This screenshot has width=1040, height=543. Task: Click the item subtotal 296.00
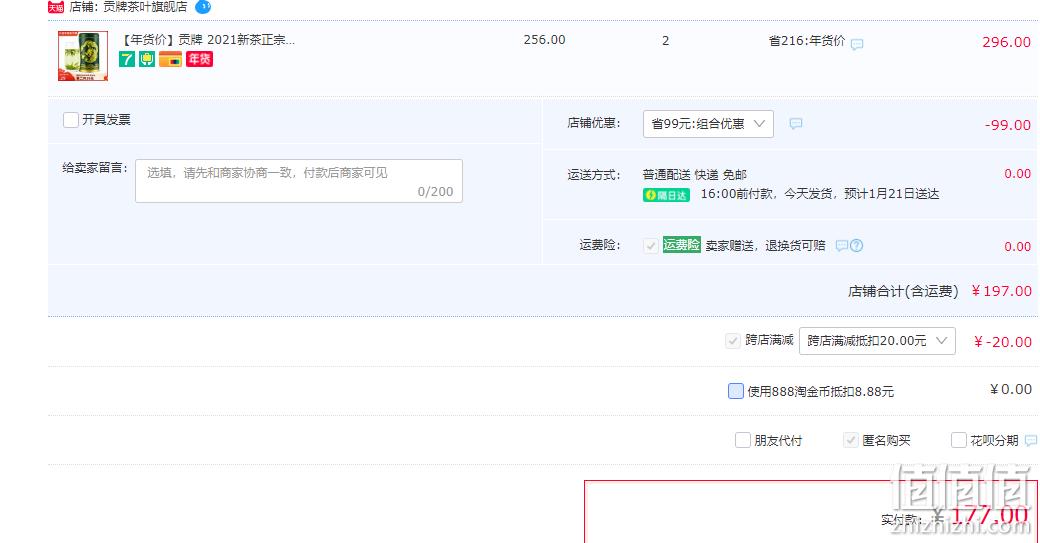coord(1006,42)
